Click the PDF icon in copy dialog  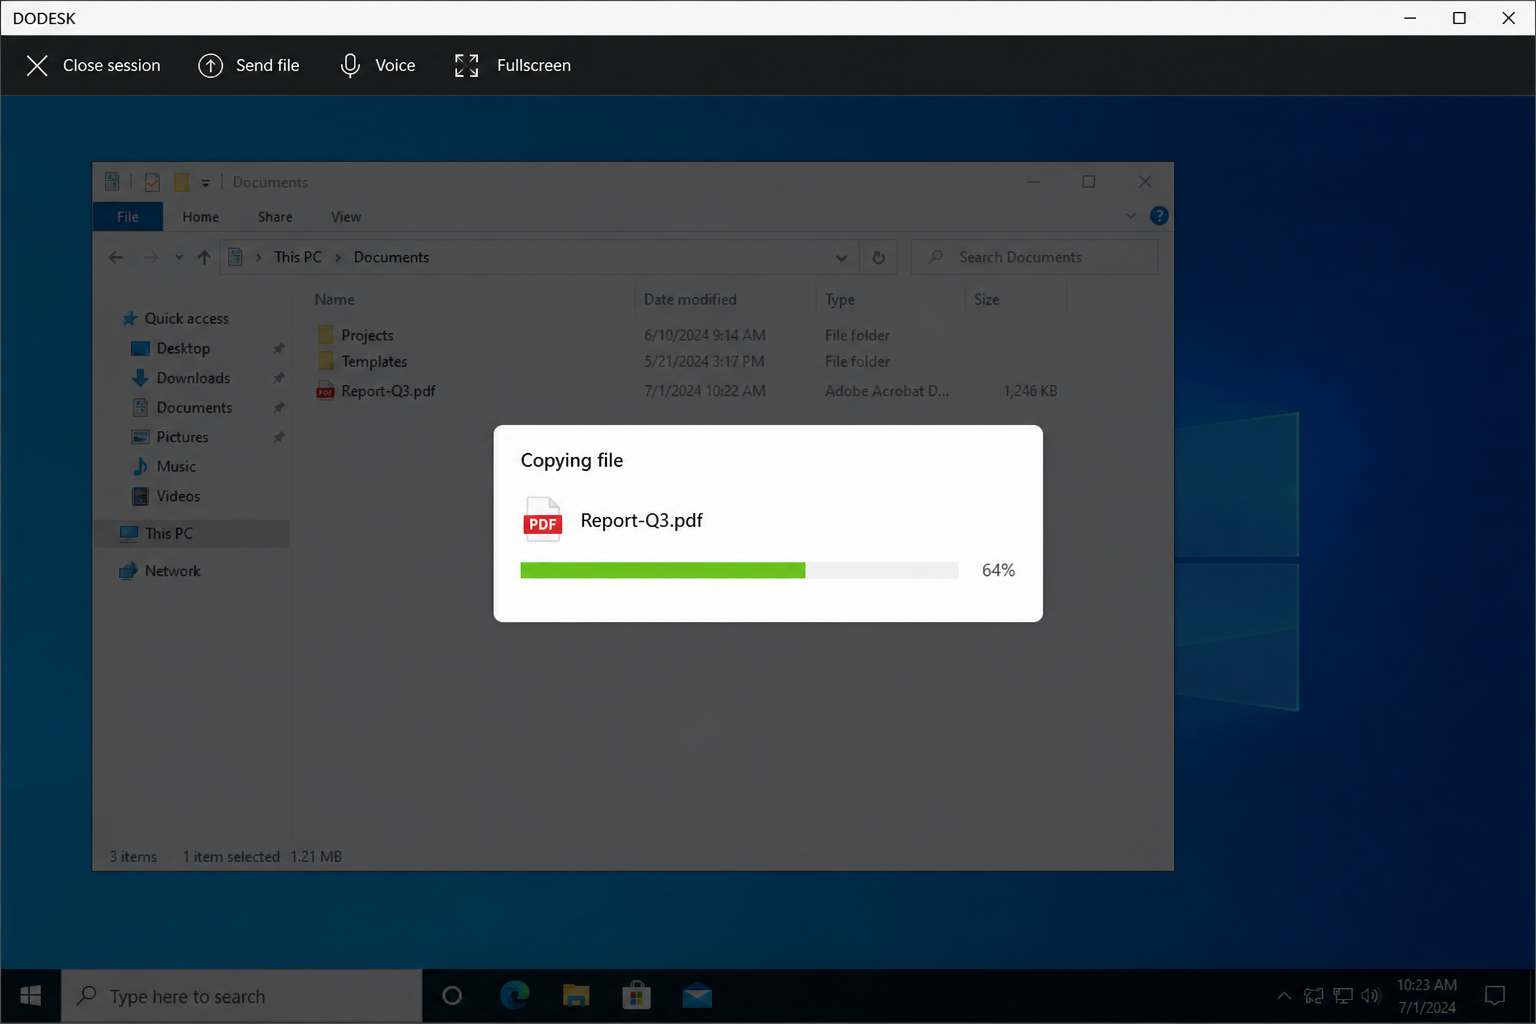[543, 520]
